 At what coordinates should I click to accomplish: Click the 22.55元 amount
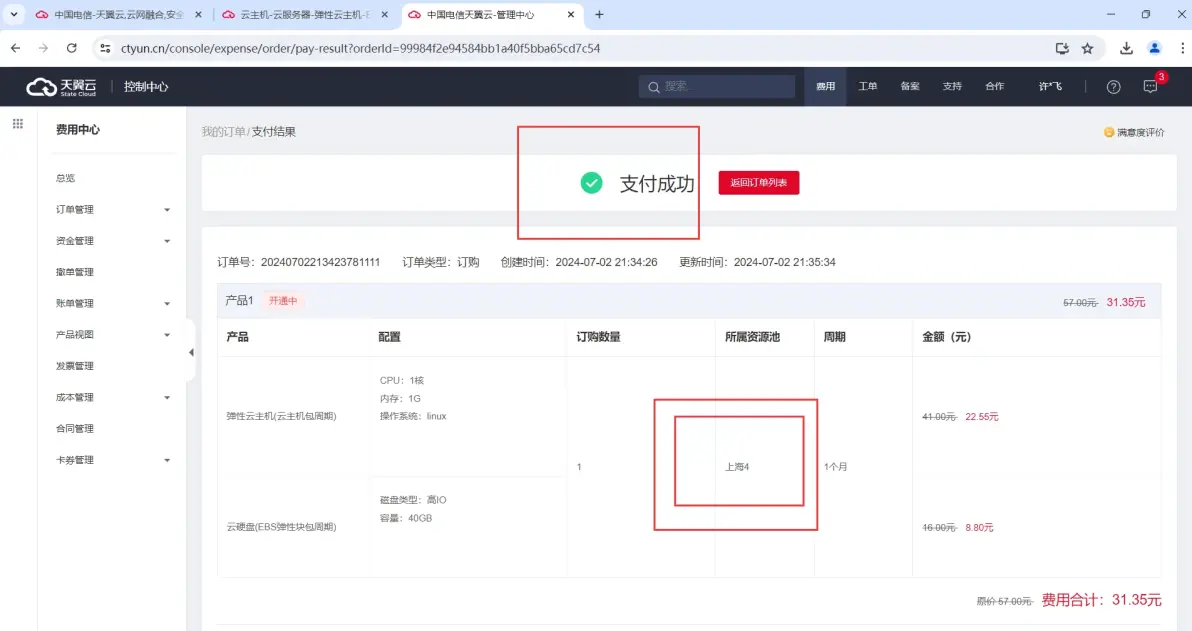(x=981, y=417)
